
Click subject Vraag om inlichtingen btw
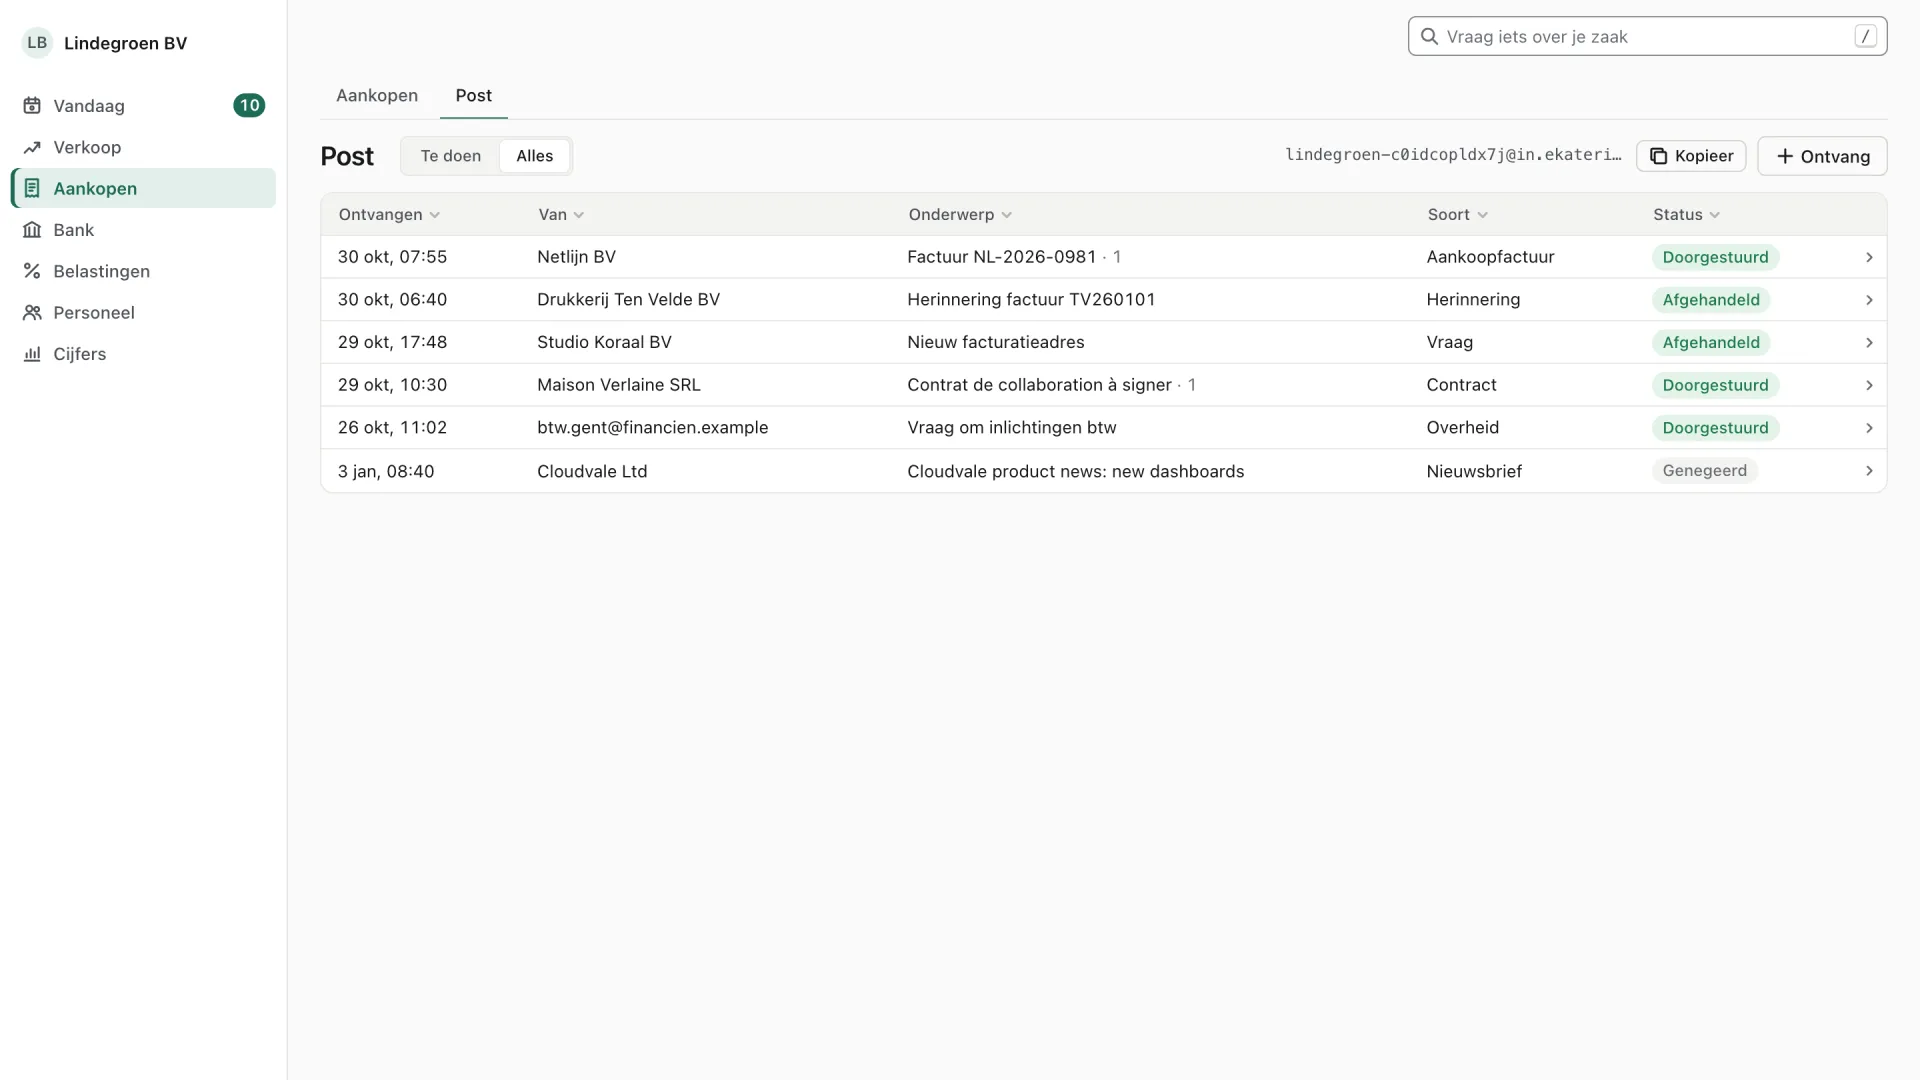coord(1011,428)
